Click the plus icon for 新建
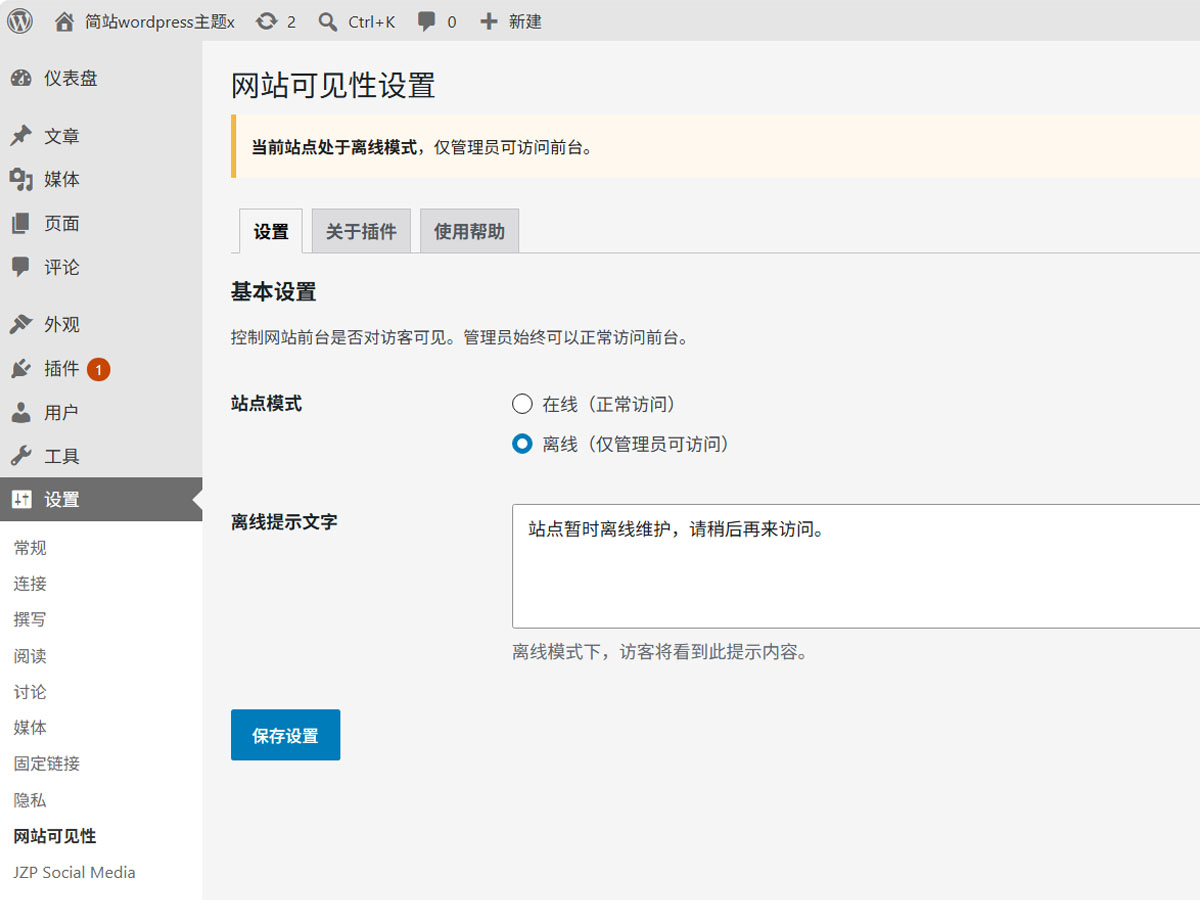 click(488, 21)
